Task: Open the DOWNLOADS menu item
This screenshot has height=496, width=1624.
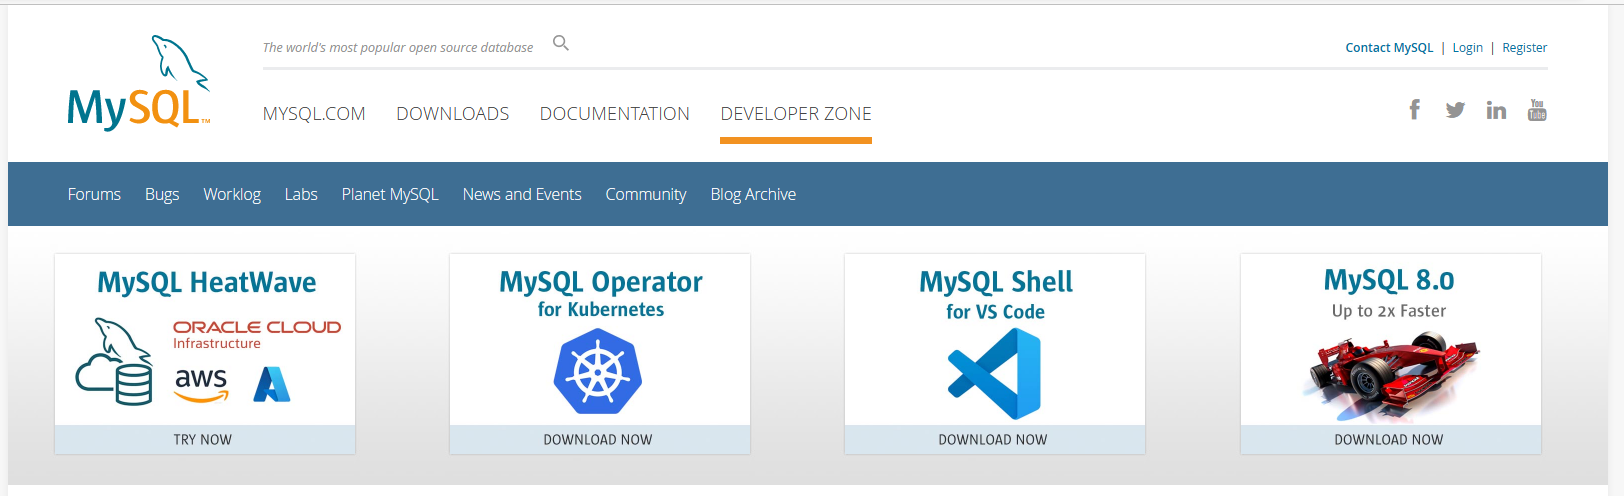Action: coord(453,114)
